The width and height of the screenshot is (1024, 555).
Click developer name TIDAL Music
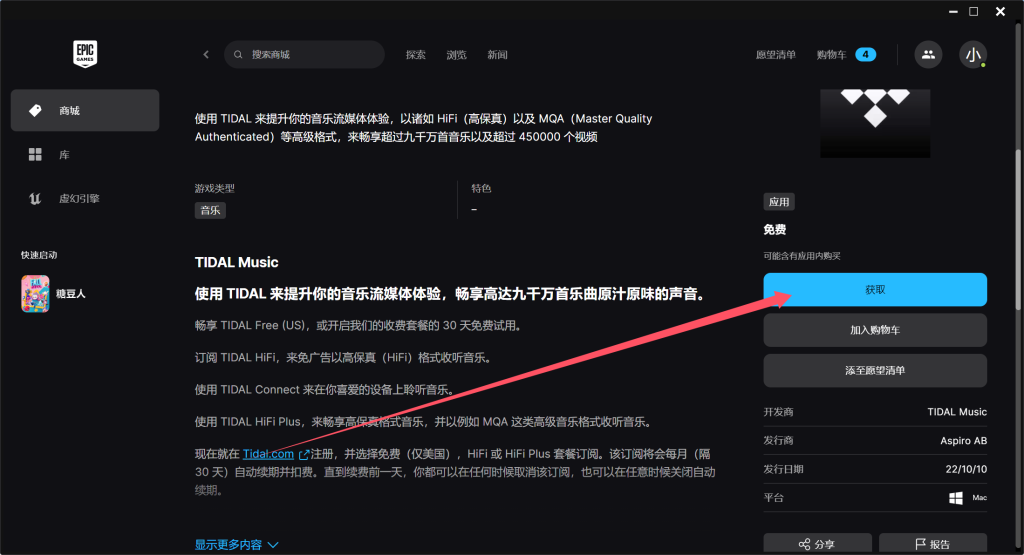[x=957, y=412]
